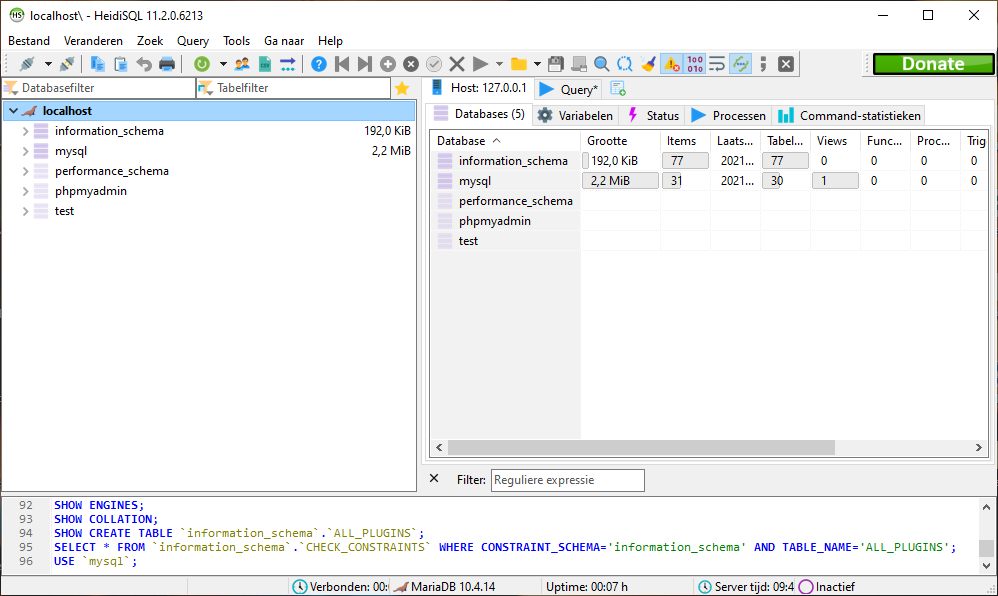The image size is (998, 596).
Task: Click the CSV export icon
Action: 265,64
